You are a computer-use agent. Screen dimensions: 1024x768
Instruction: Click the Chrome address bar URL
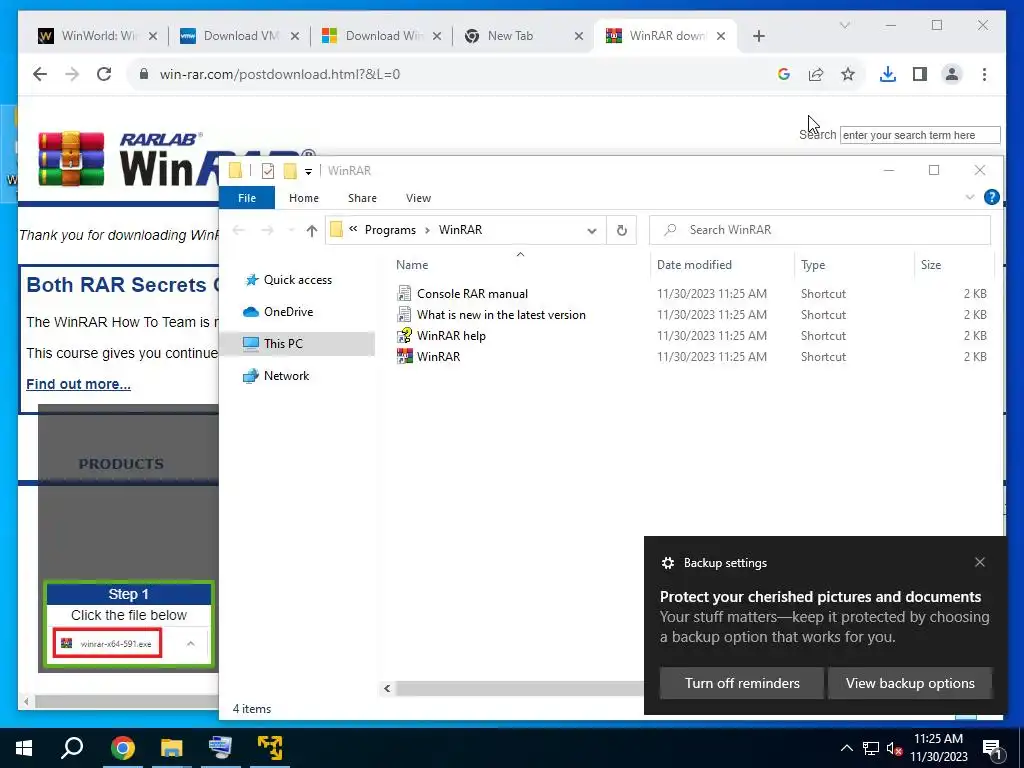[280, 74]
